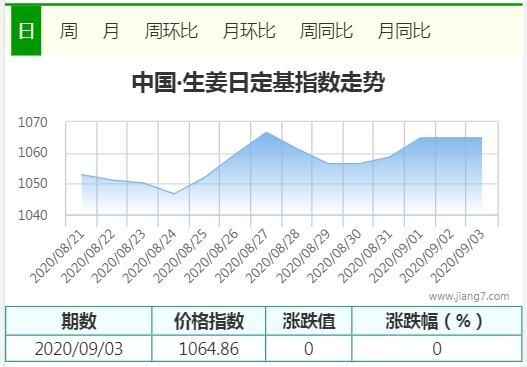Click the 2020/09/03 x-axis date label
The image size is (527, 367).
point(458,256)
